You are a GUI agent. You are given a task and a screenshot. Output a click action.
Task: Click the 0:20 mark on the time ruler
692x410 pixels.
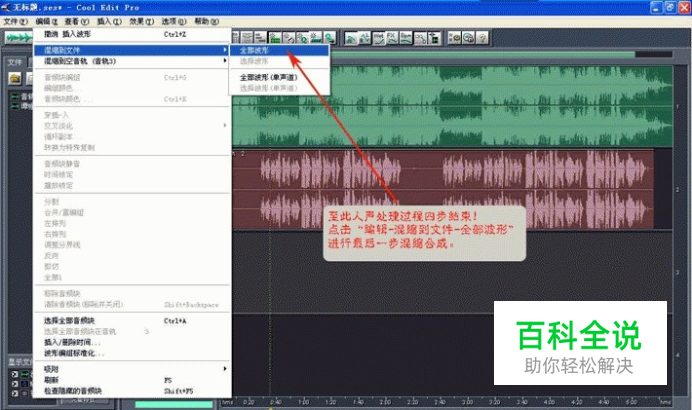(x=248, y=402)
